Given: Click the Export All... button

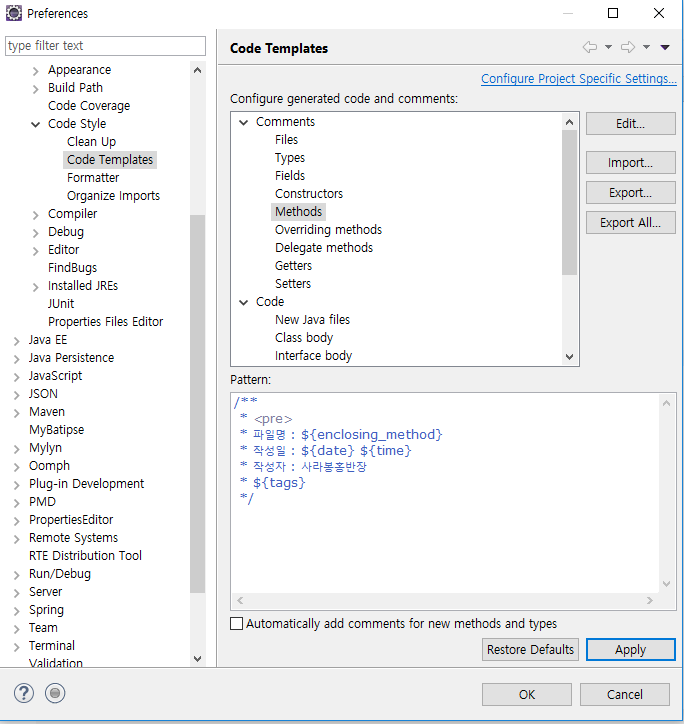Looking at the screenshot, I should click(630, 223).
